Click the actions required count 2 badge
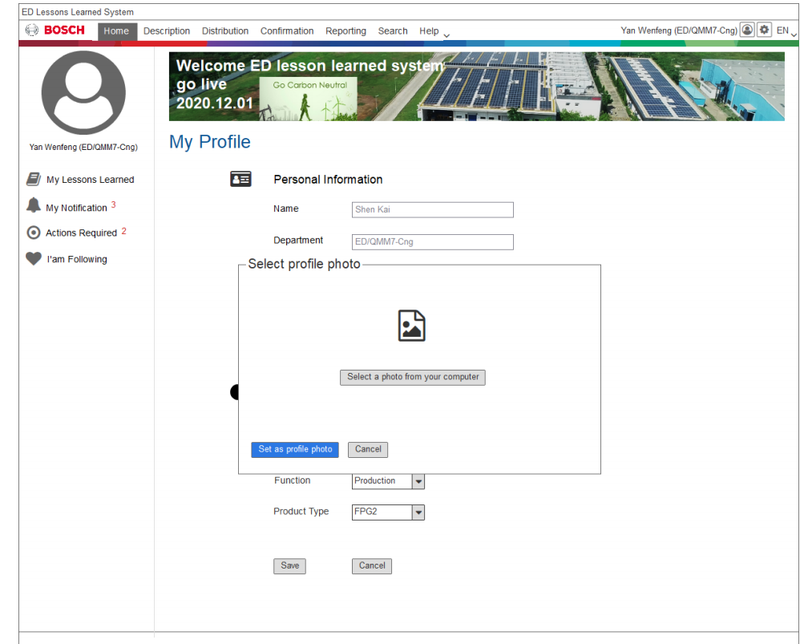 (123, 231)
